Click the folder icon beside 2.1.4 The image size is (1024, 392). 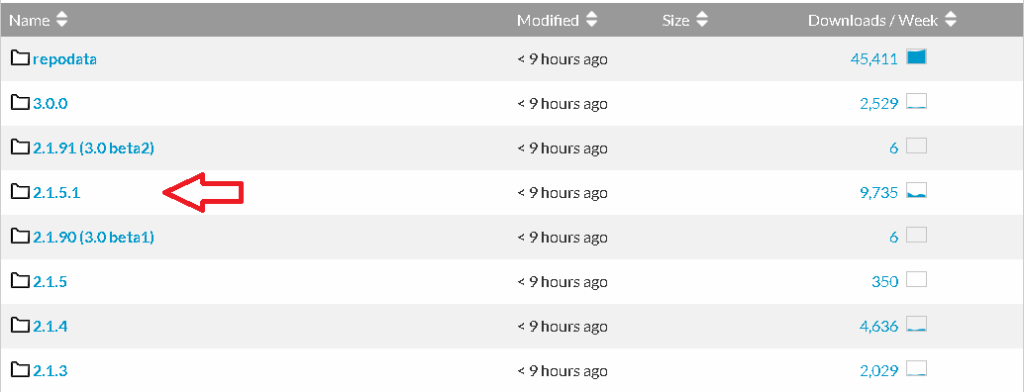[20, 325]
